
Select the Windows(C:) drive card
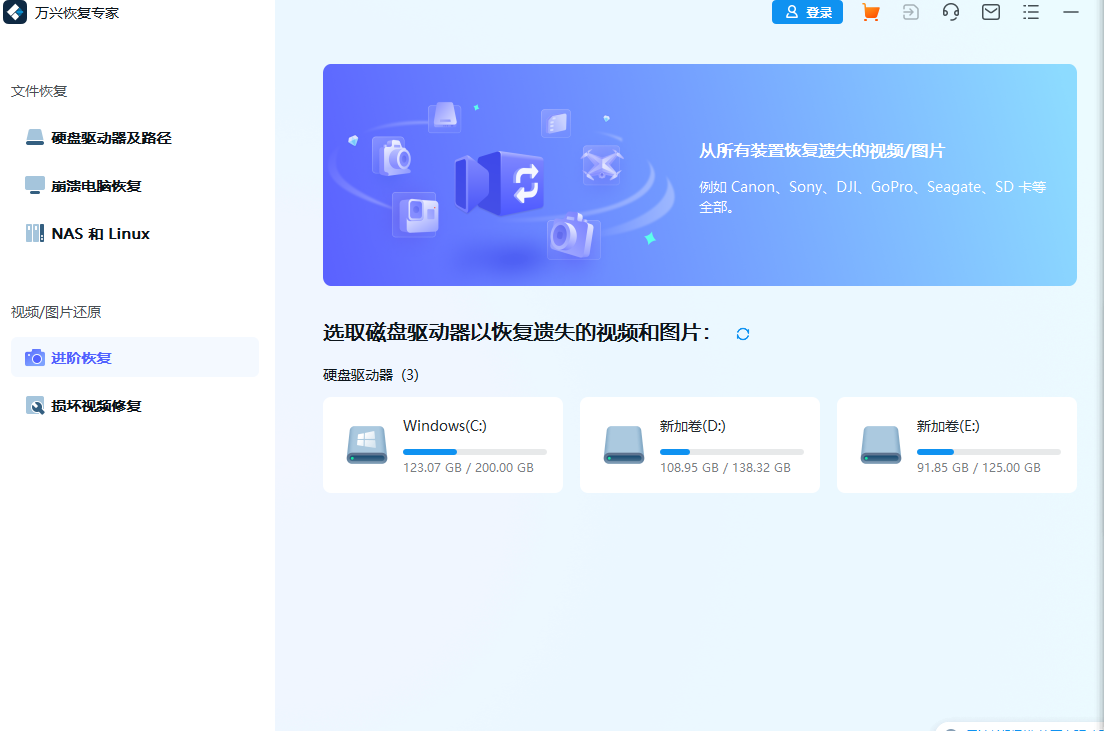pos(443,445)
